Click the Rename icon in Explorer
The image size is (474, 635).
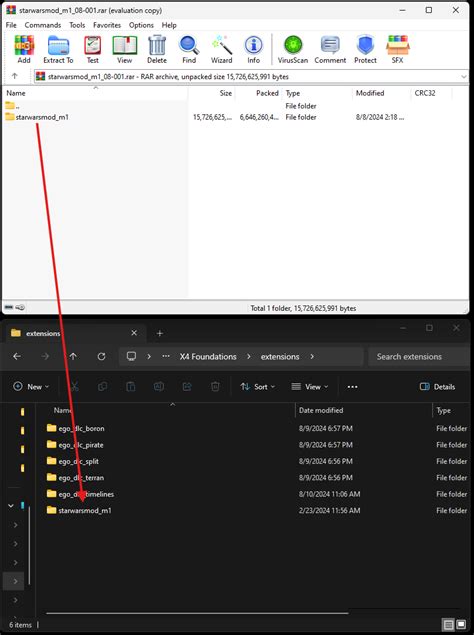point(159,387)
